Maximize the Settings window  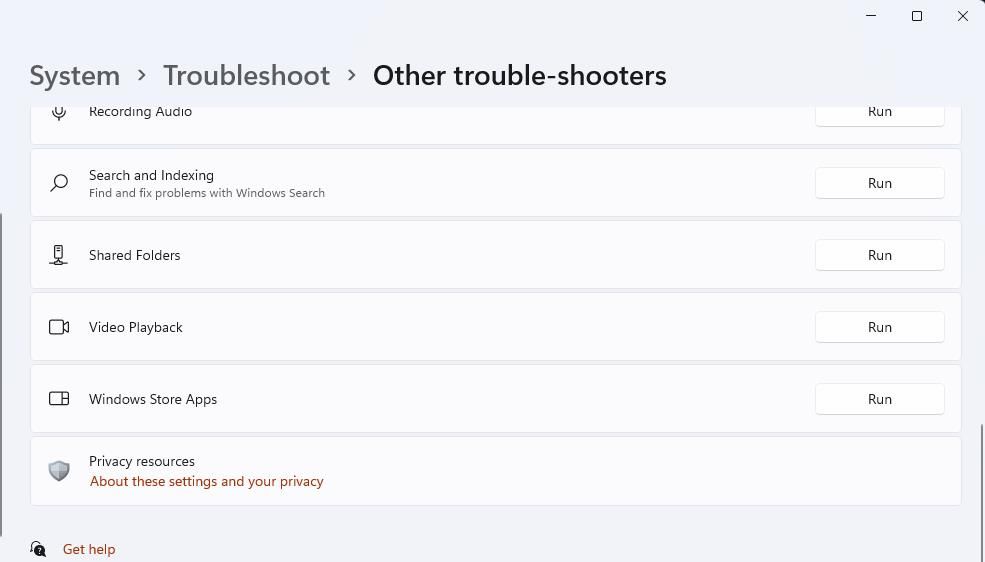pyautogui.click(x=917, y=16)
